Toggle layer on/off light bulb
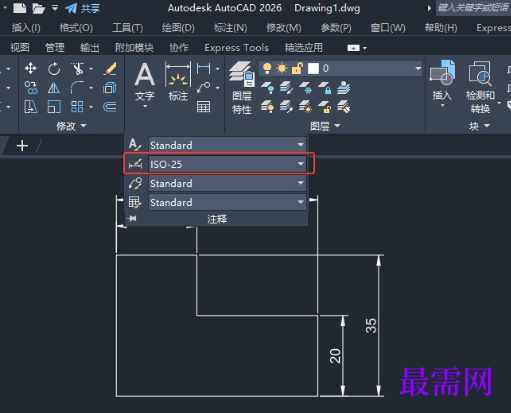 click(x=267, y=69)
